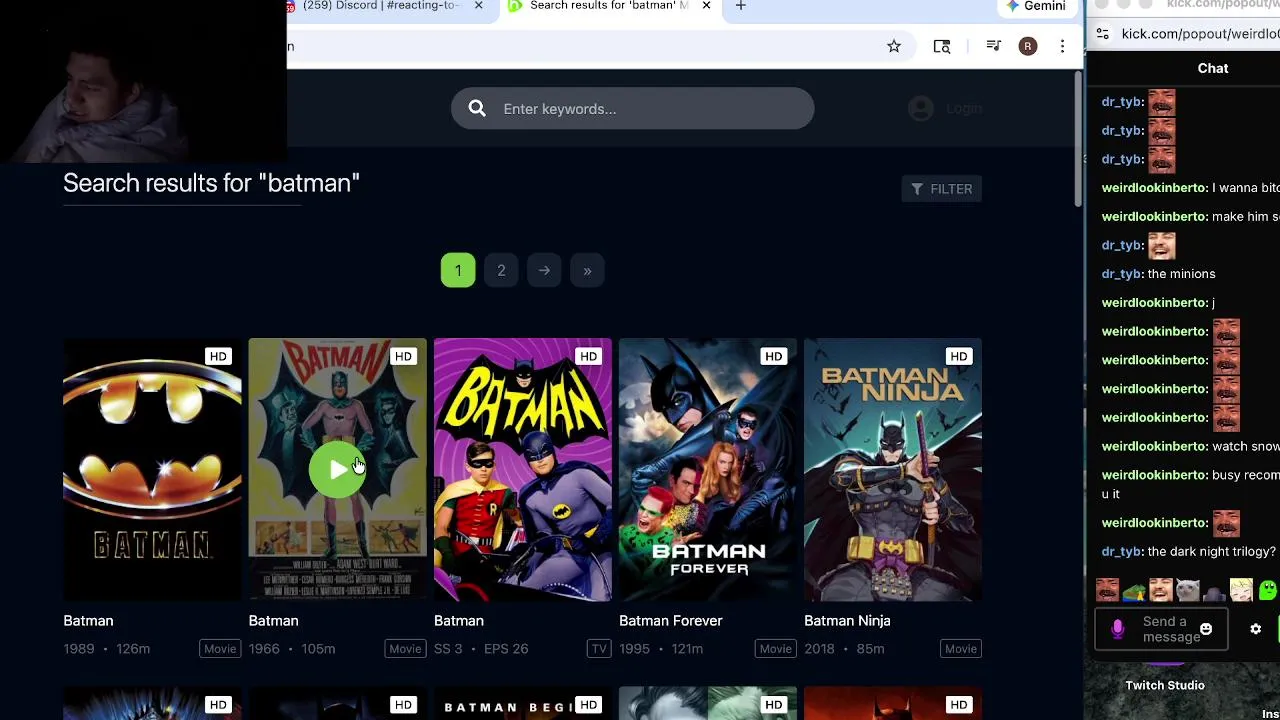Open the emoji picker in chat
Image resolution: width=1280 pixels, height=720 pixels.
pyautogui.click(x=1206, y=629)
